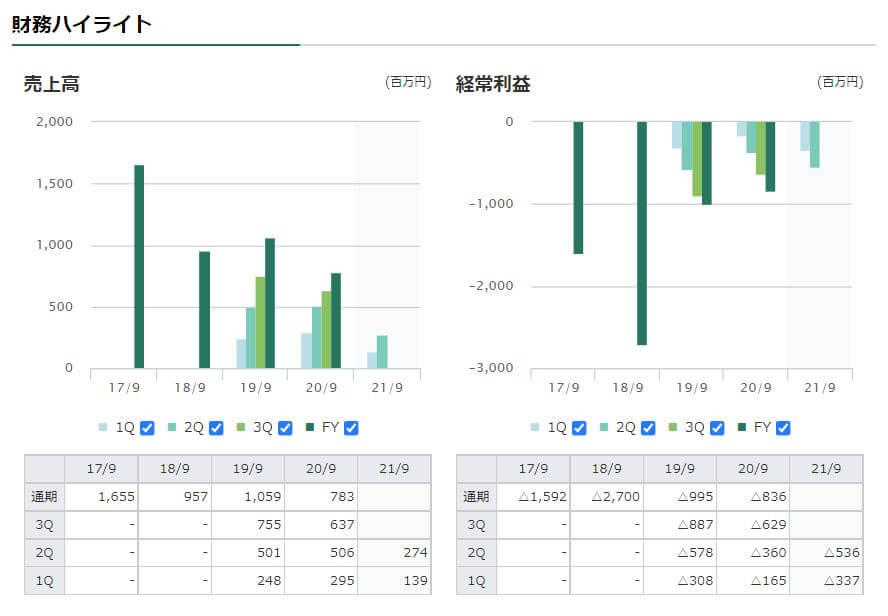Click the △887 cell in 経常利益 table
This screenshot has height=616, width=888.
pos(680,525)
